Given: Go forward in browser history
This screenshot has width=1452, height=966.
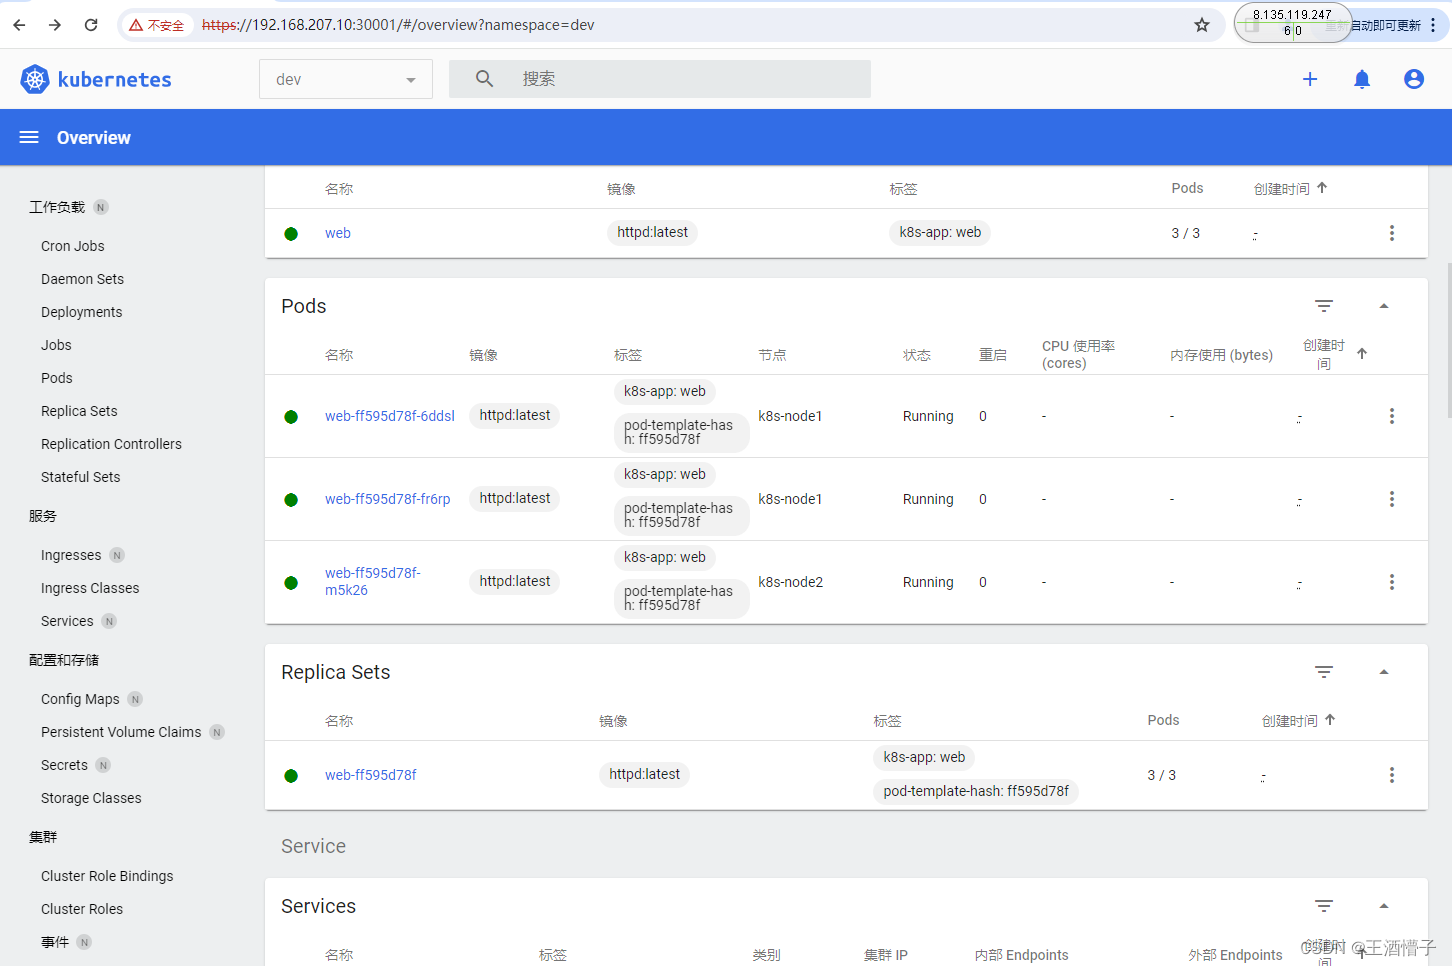Looking at the screenshot, I should click(x=55, y=25).
